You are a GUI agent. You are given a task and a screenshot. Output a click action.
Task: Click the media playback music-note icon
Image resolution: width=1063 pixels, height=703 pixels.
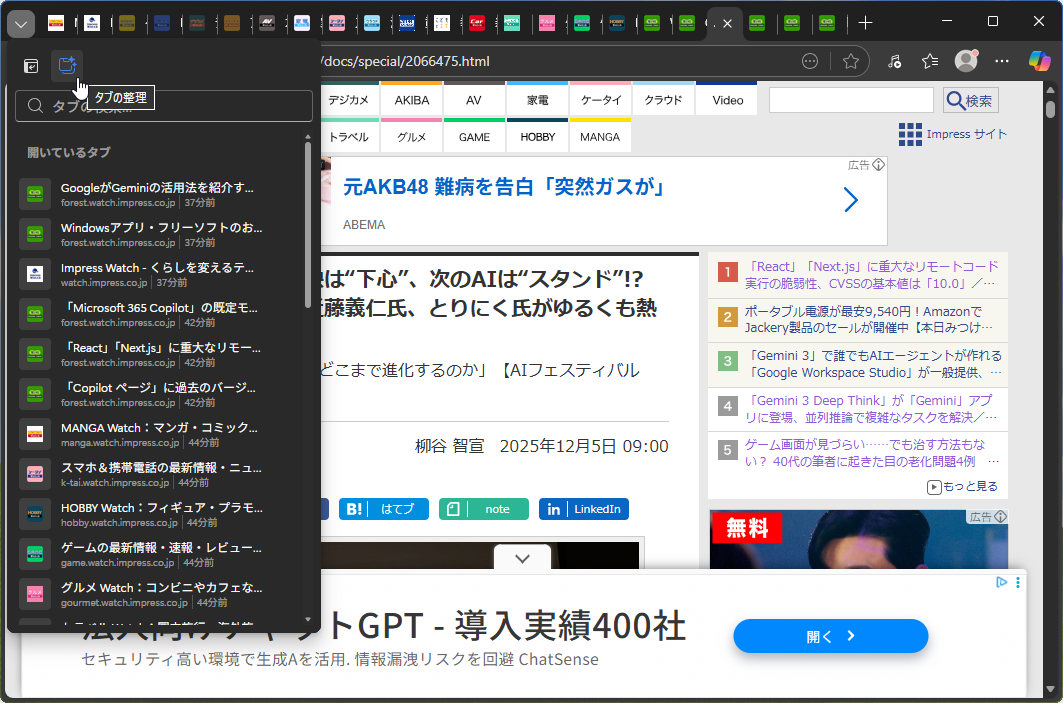click(x=894, y=60)
